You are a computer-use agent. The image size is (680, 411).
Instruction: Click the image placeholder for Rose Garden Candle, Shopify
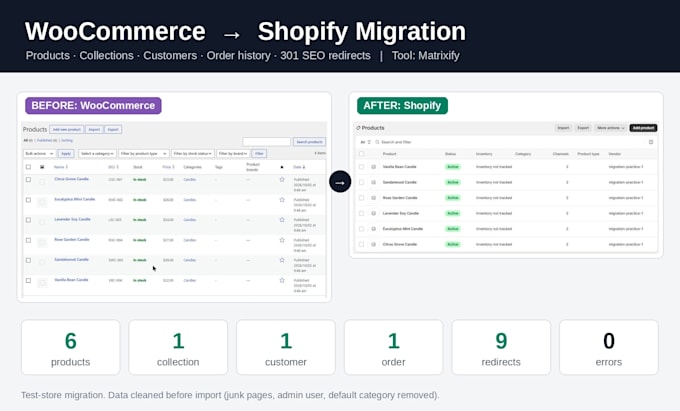click(373, 198)
